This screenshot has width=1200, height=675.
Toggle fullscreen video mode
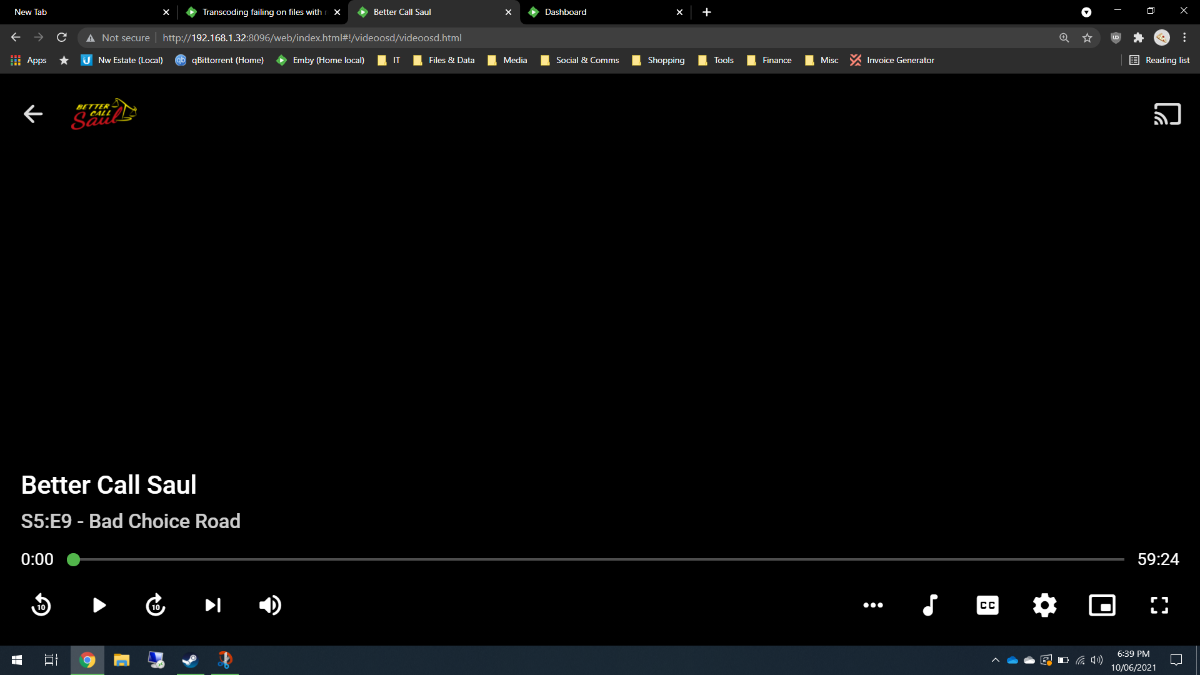[1159, 604]
